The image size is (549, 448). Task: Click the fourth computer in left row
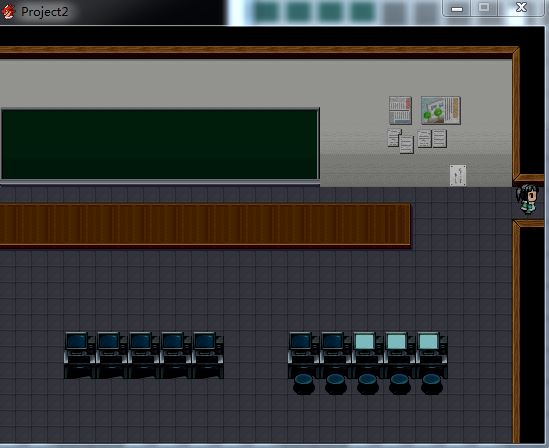click(176, 355)
